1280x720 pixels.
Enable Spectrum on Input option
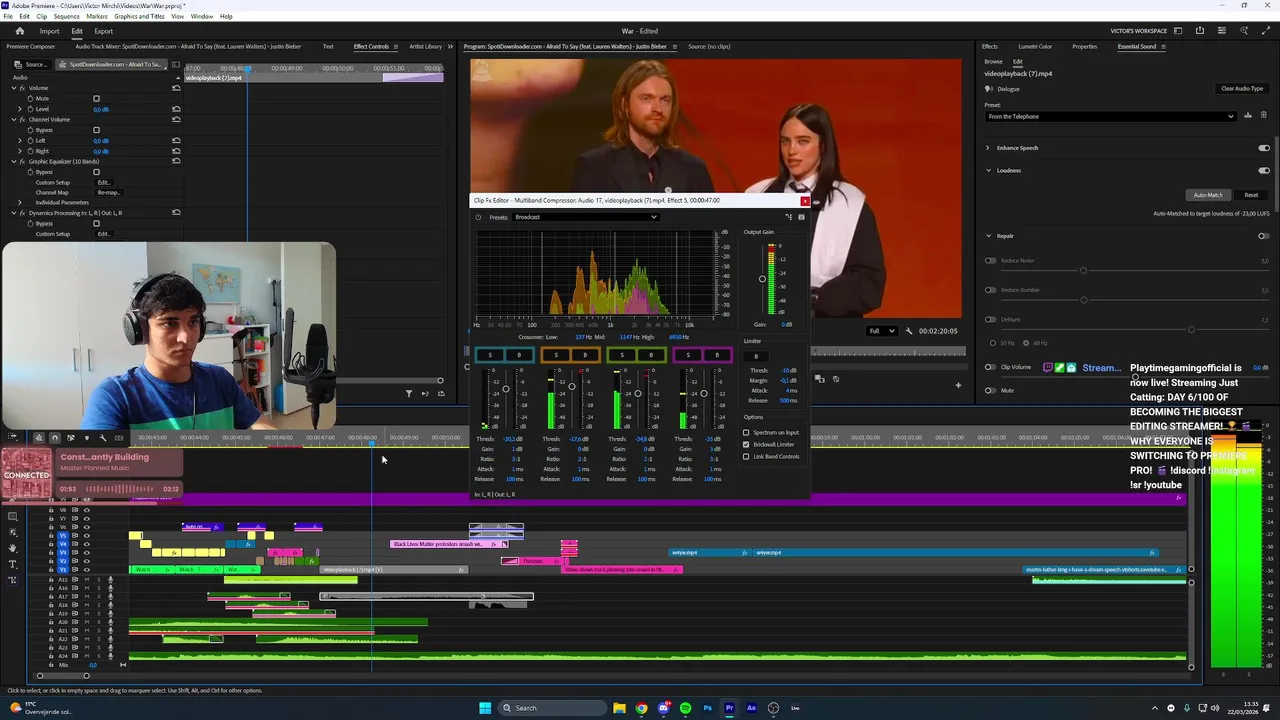[746, 433]
